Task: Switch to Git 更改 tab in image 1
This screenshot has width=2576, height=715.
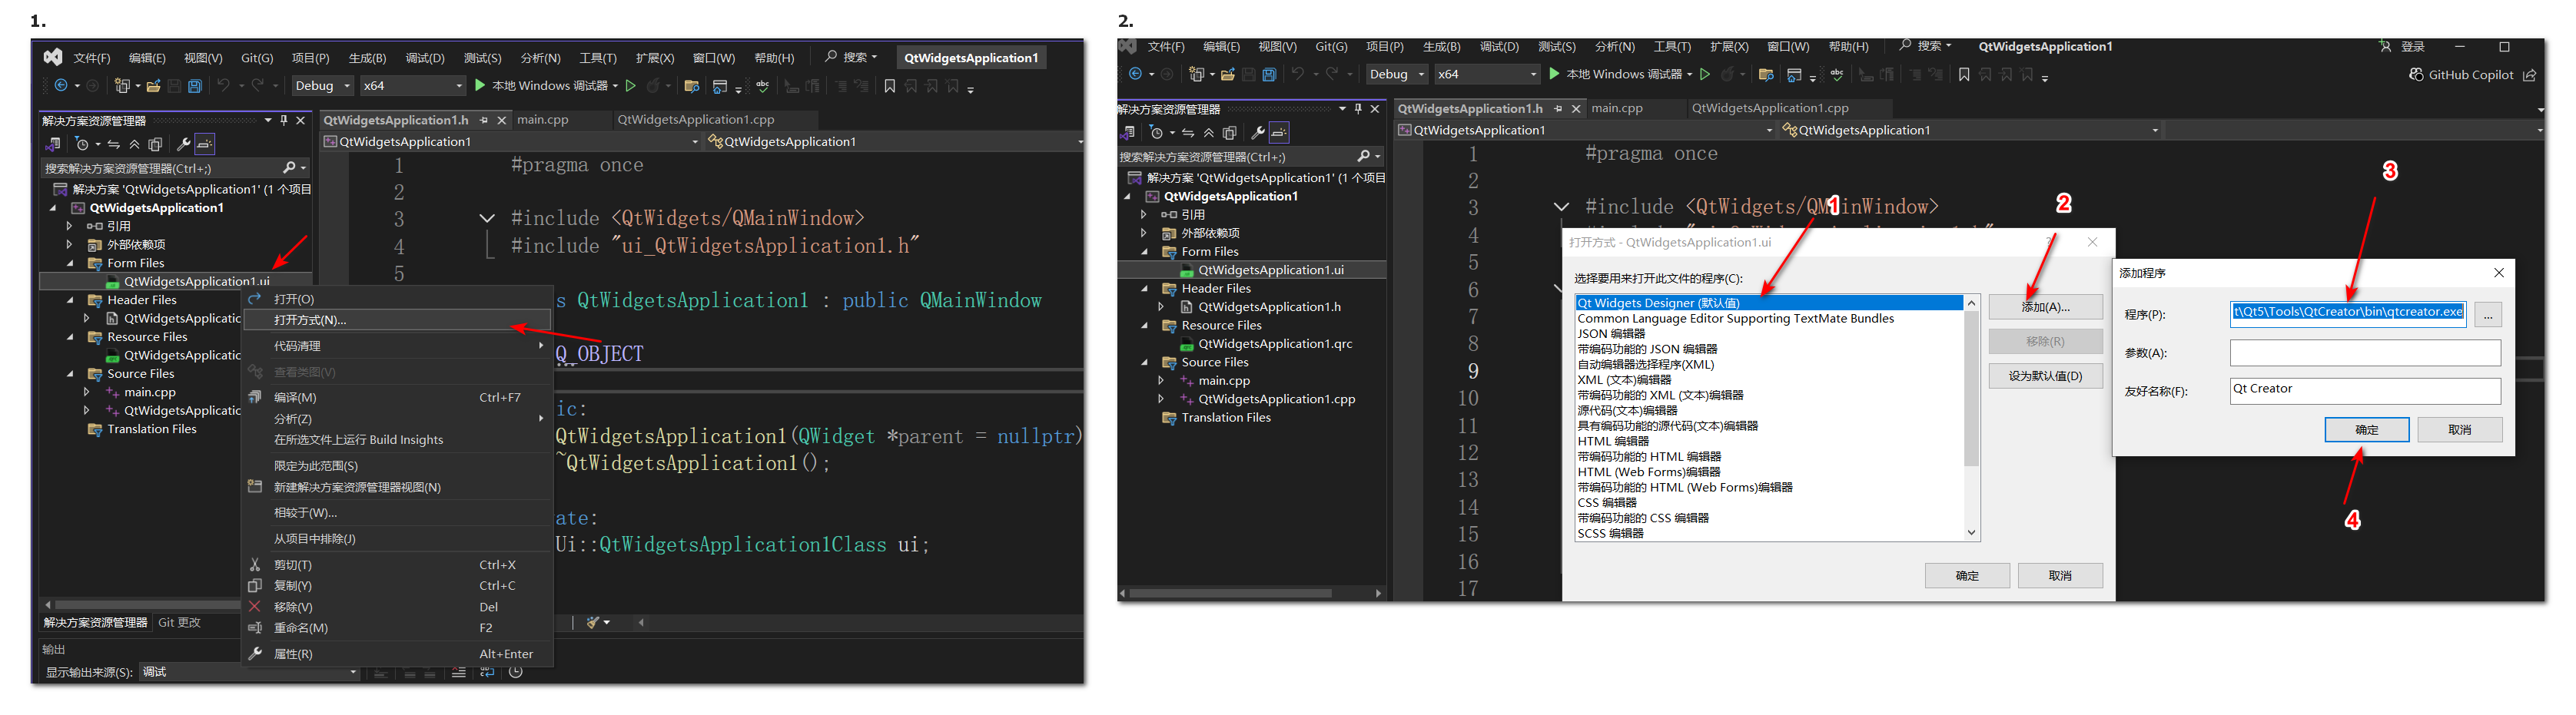Action: point(179,623)
